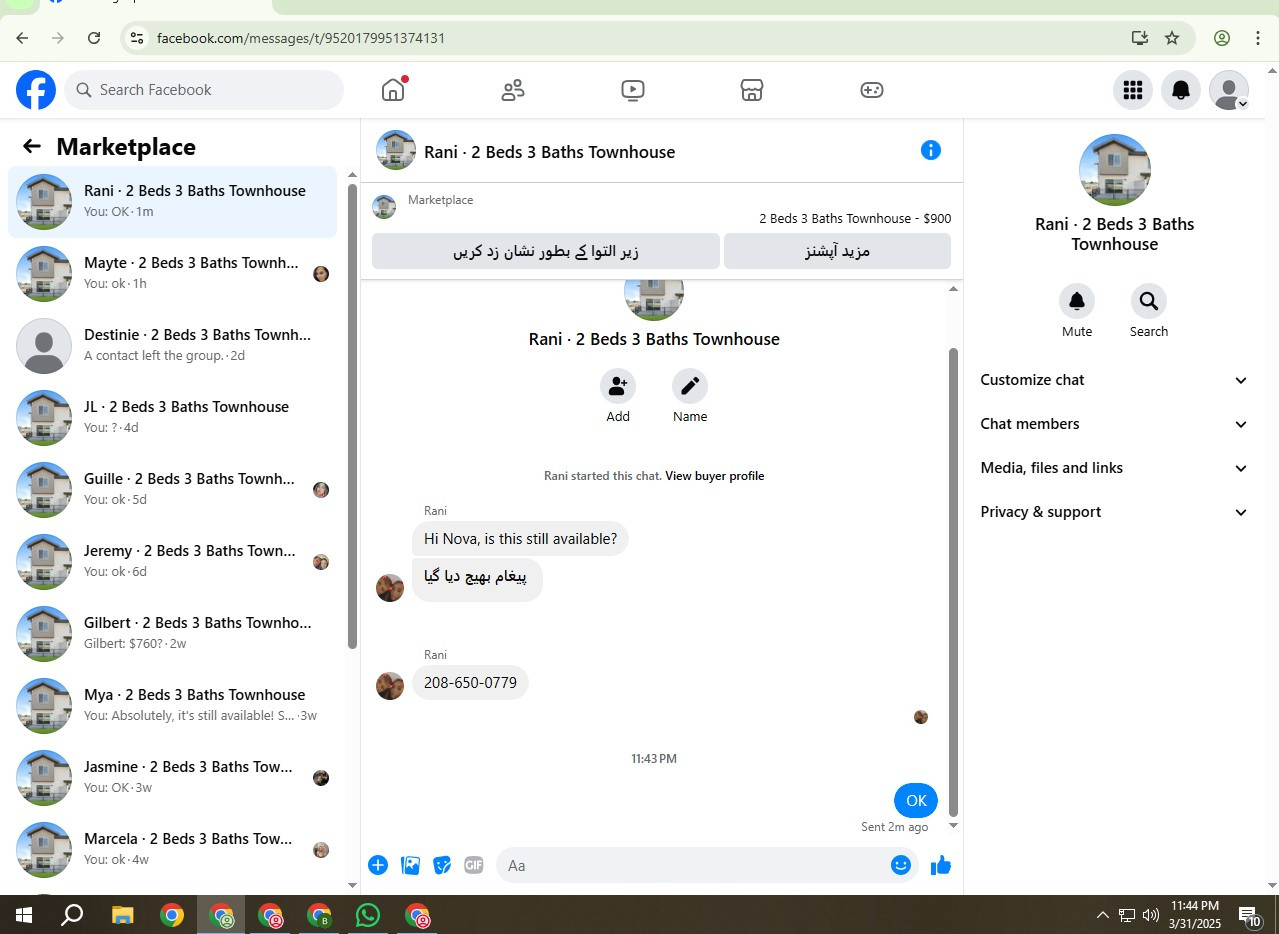Open WhatsApp from the taskbar
Image resolution: width=1279 pixels, height=934 pixels.
368,915
